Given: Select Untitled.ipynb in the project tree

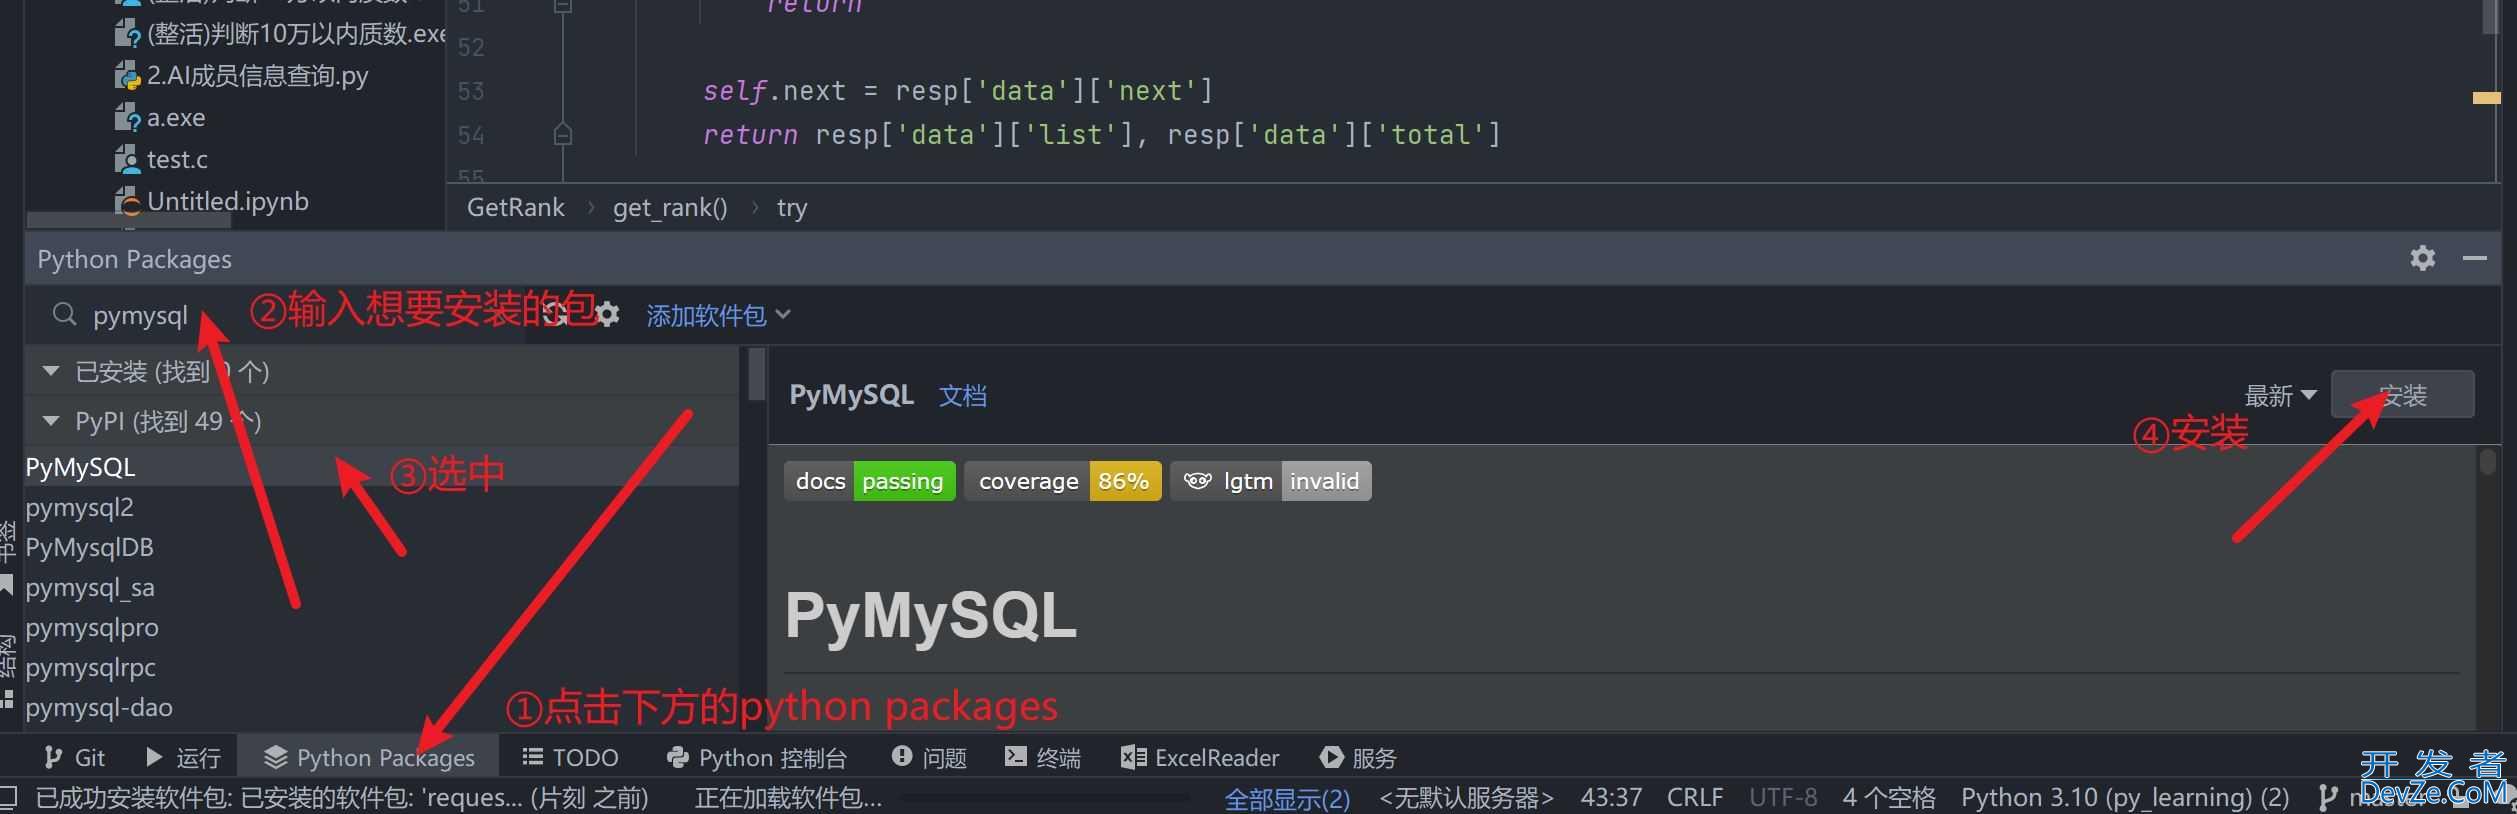Looking at the screenshot, I should pyautogui.click(x=212, y=201).
